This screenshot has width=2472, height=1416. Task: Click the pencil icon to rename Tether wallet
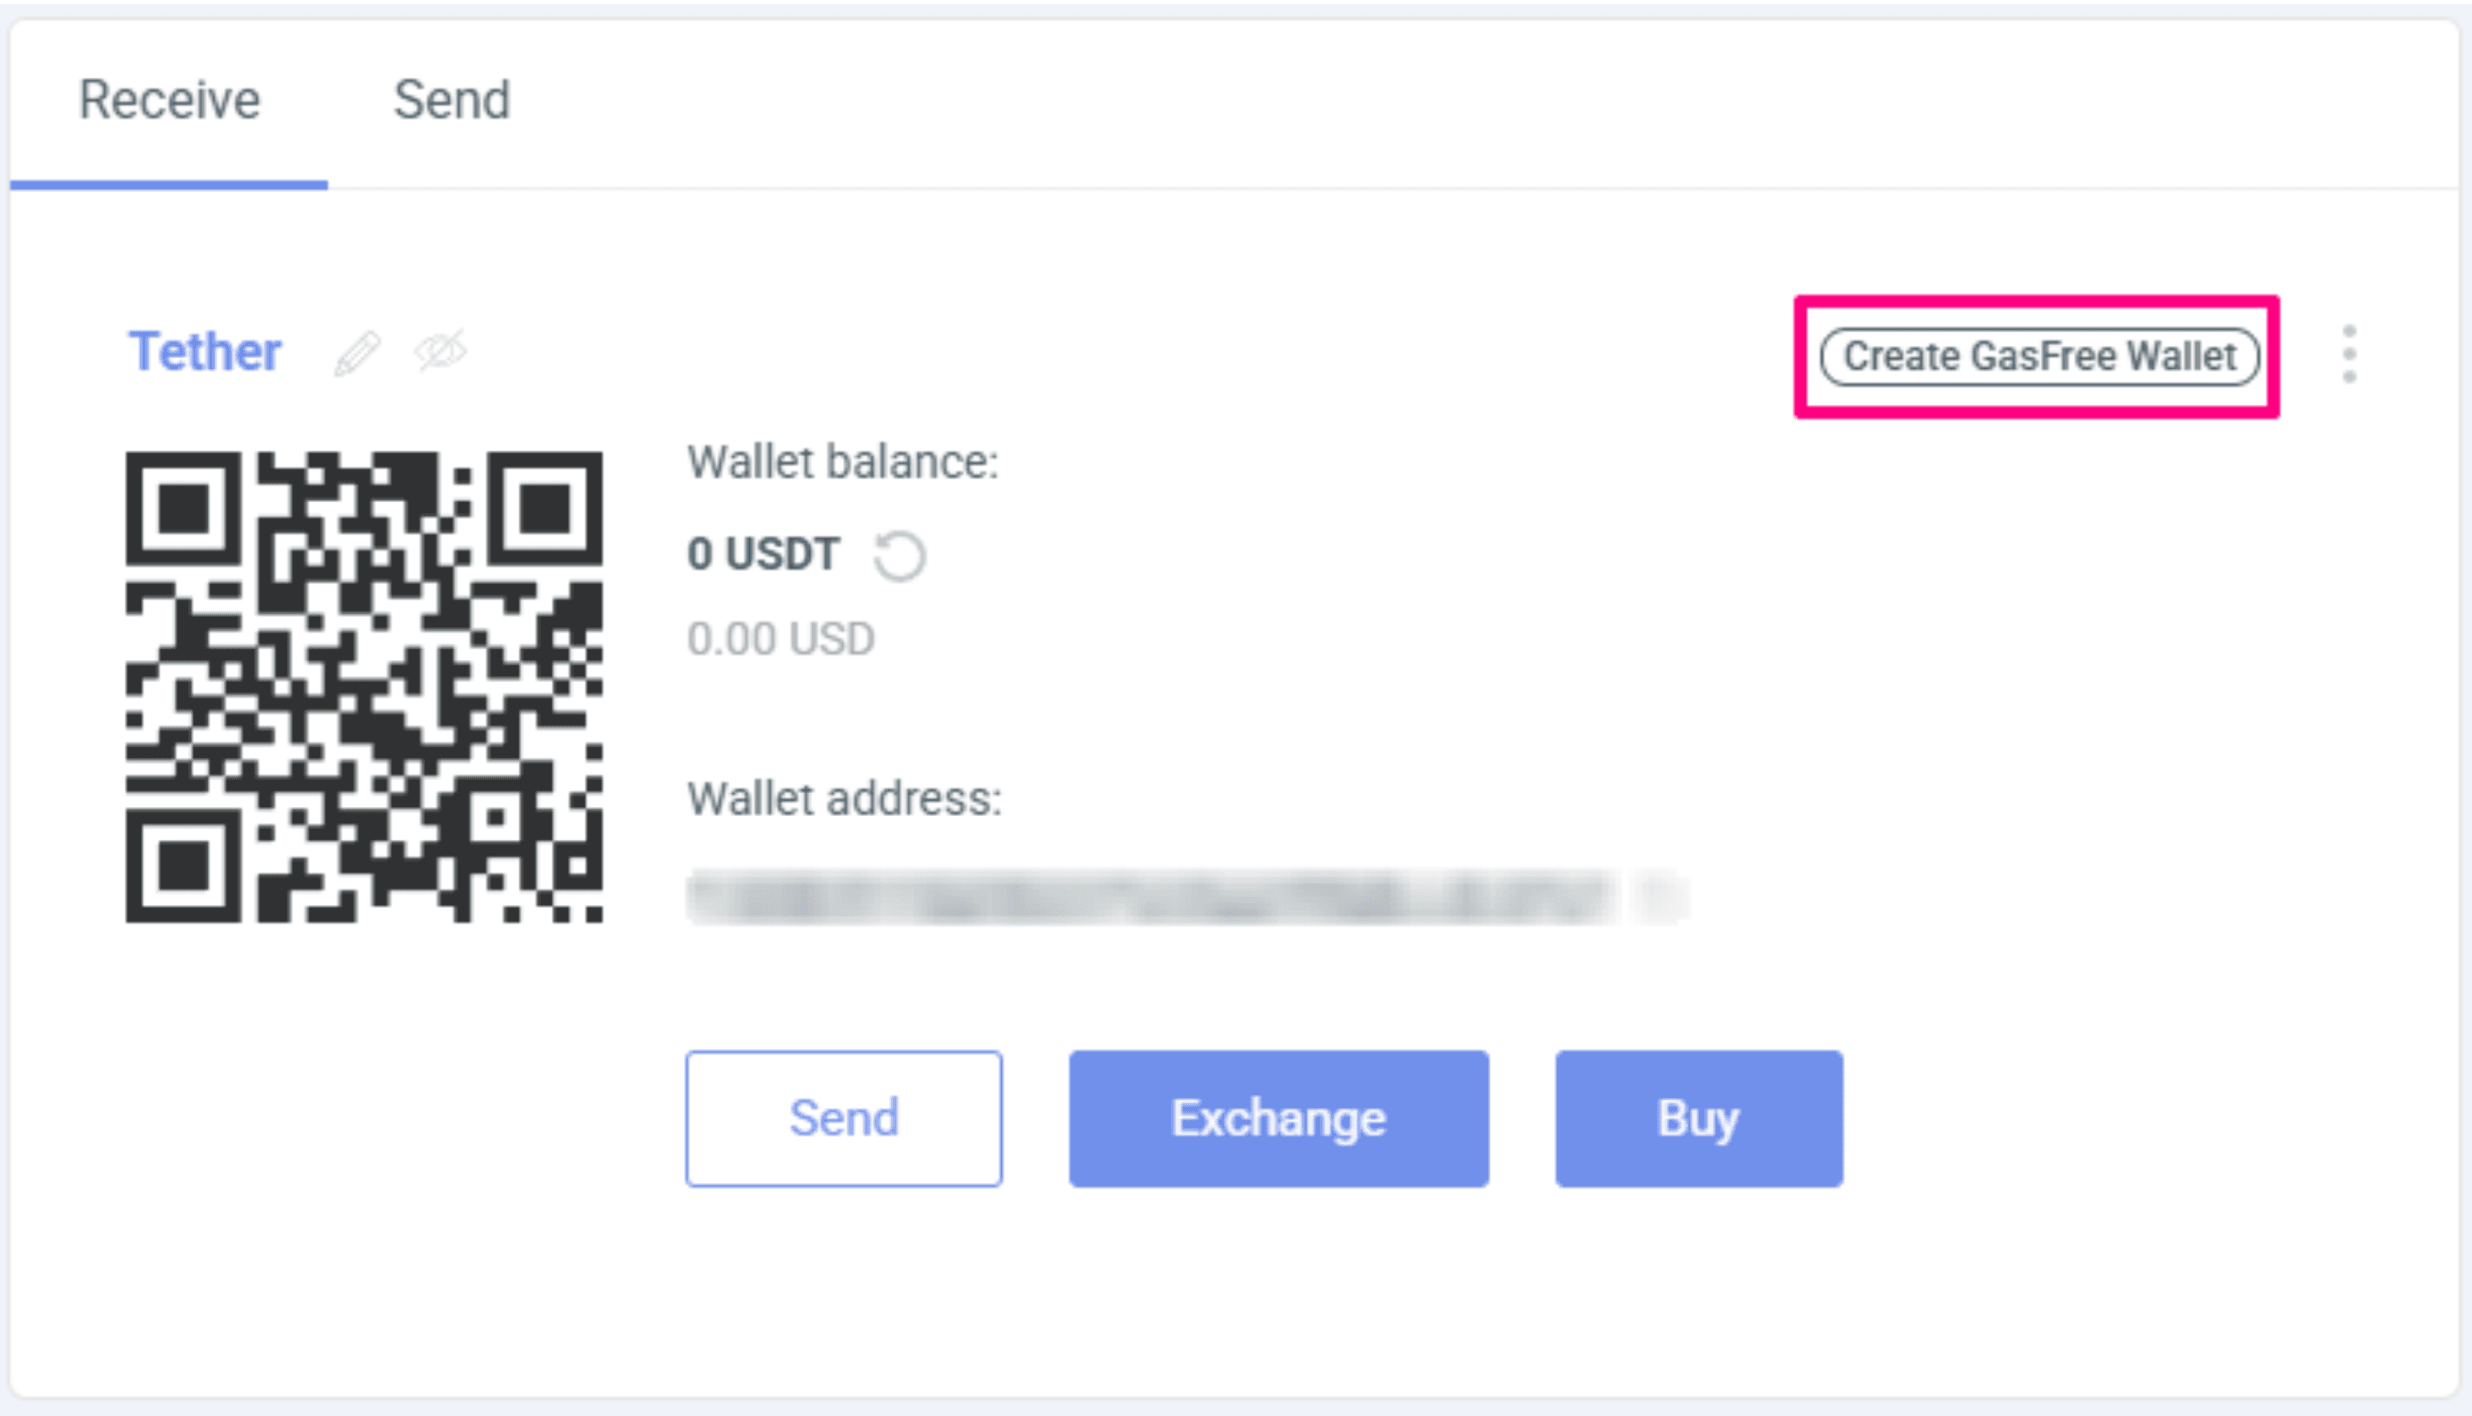[x=357, y=353]
